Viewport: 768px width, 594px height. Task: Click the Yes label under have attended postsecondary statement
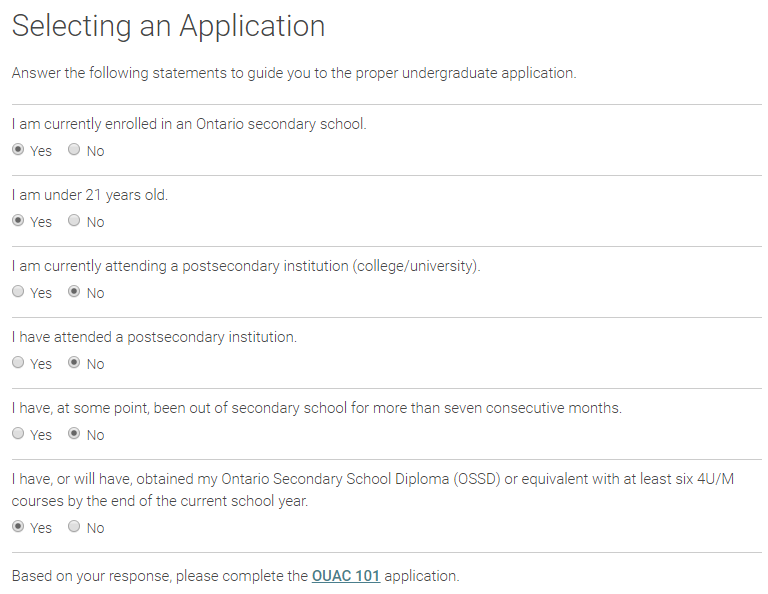click(41, 364)
